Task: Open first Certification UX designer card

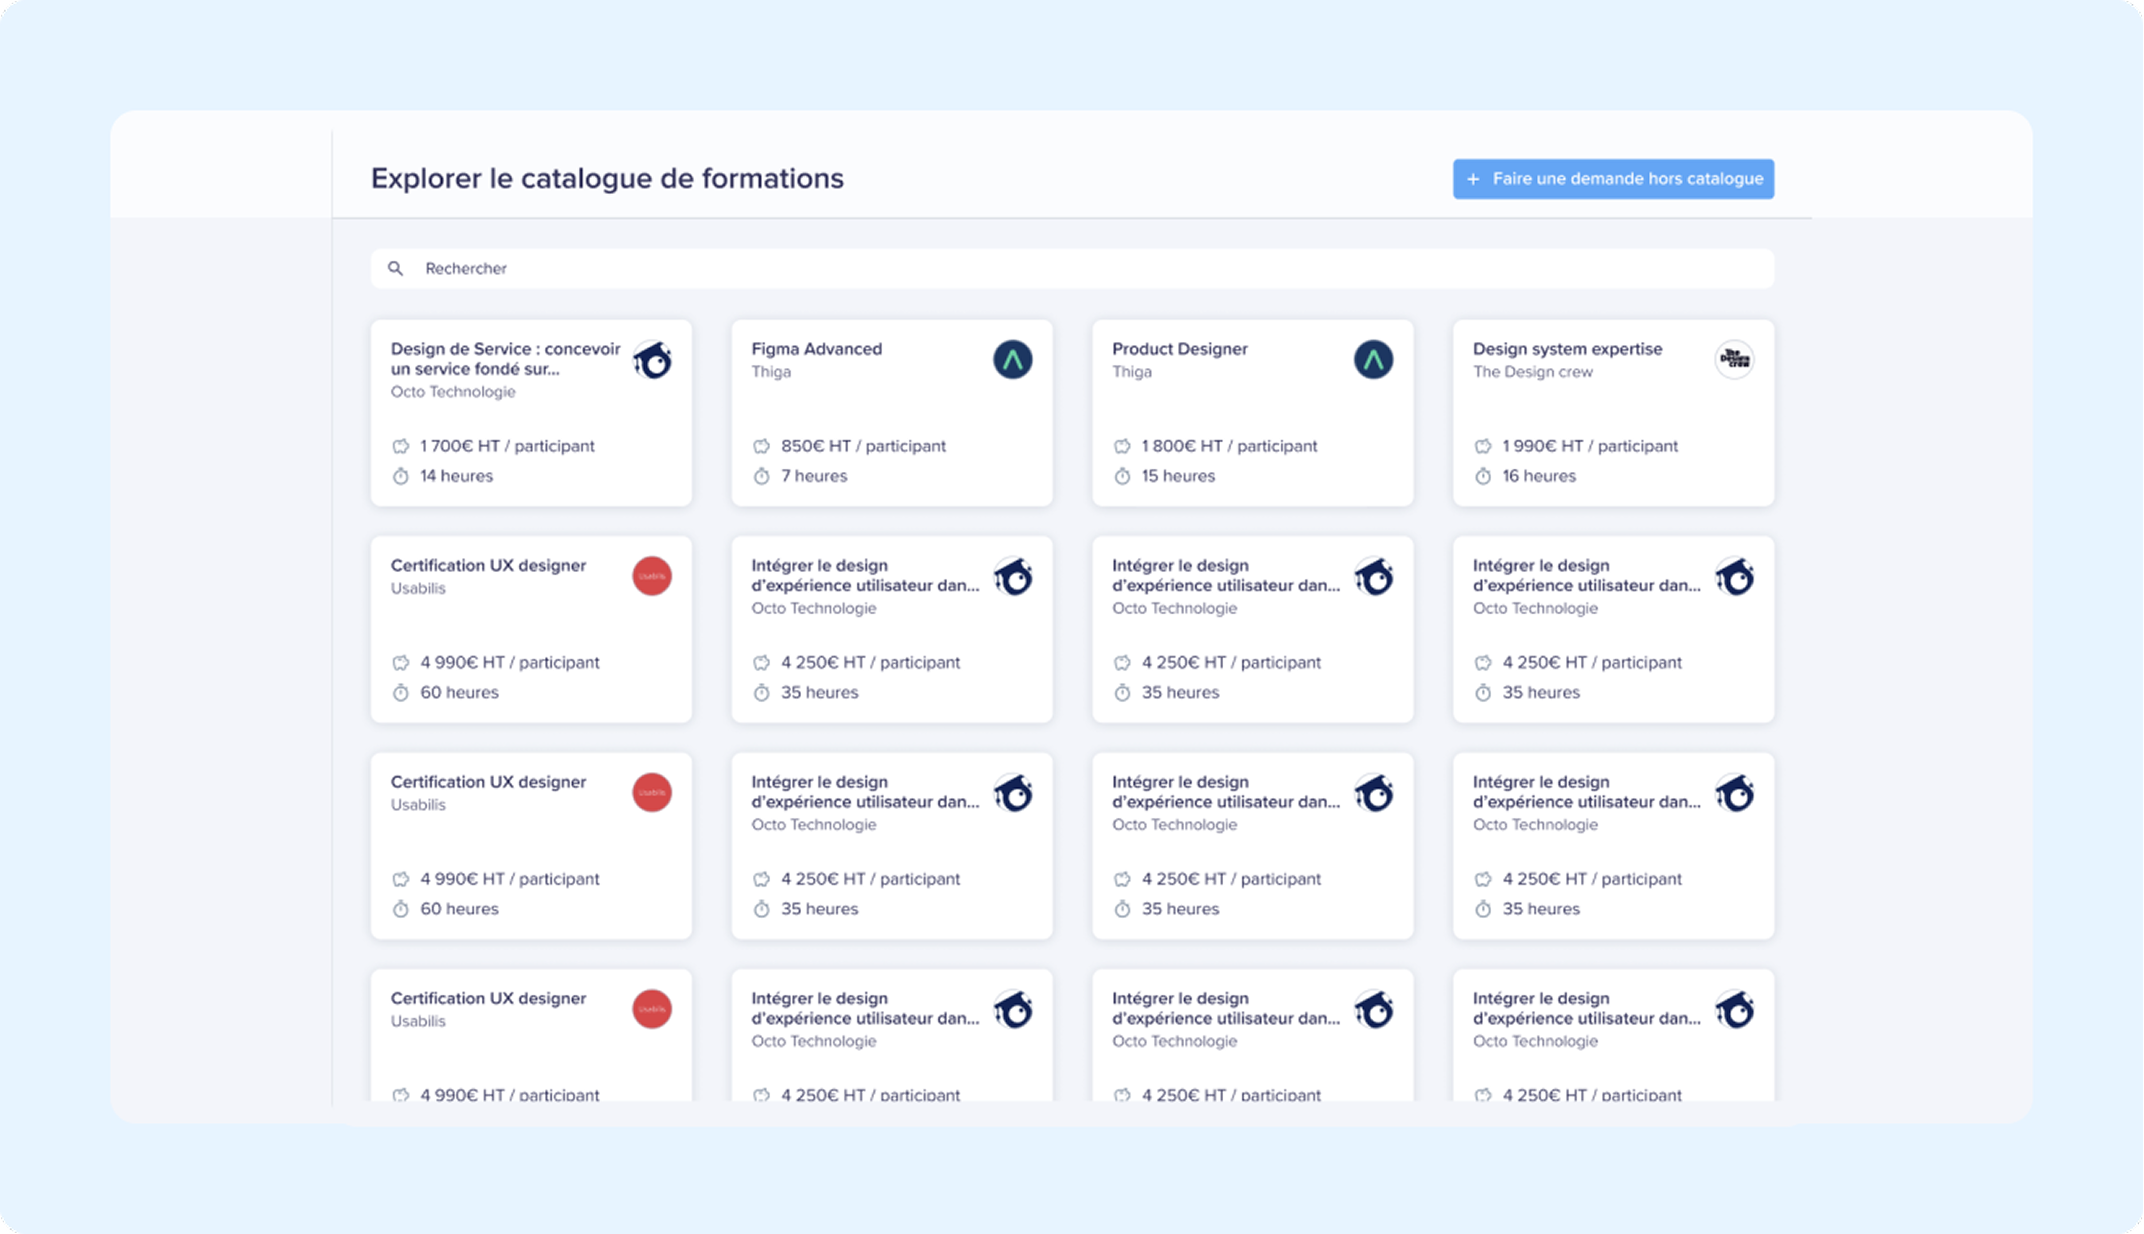Action: click(531, 629)
